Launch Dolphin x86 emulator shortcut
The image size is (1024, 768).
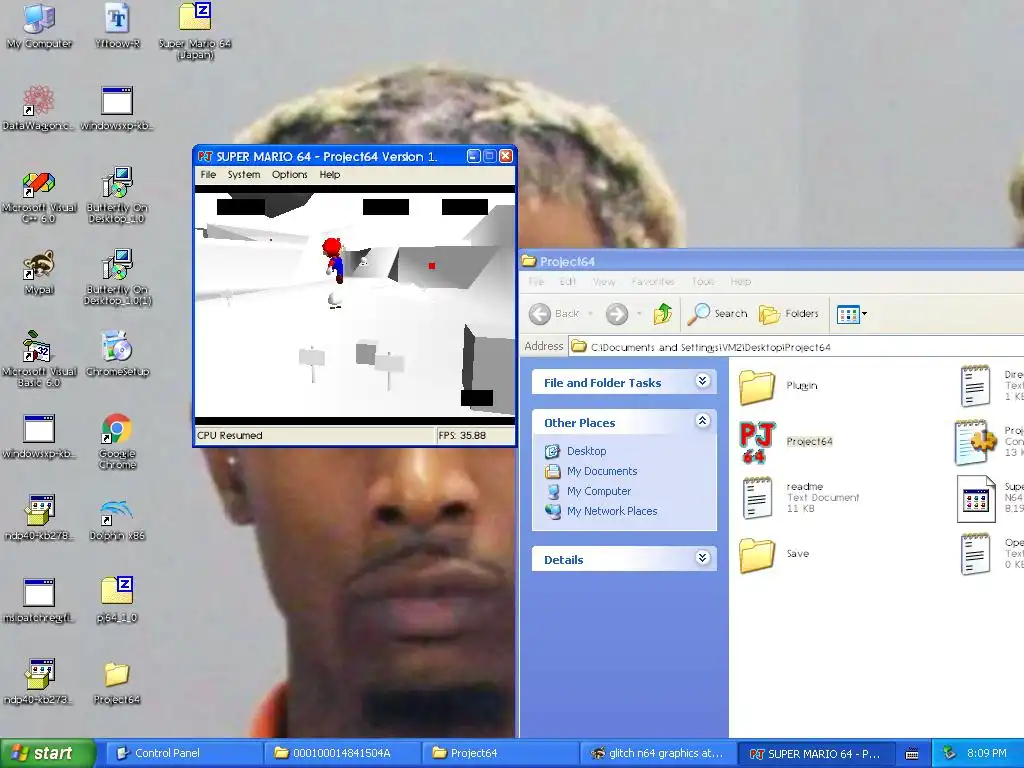click(x=117, y=519)
